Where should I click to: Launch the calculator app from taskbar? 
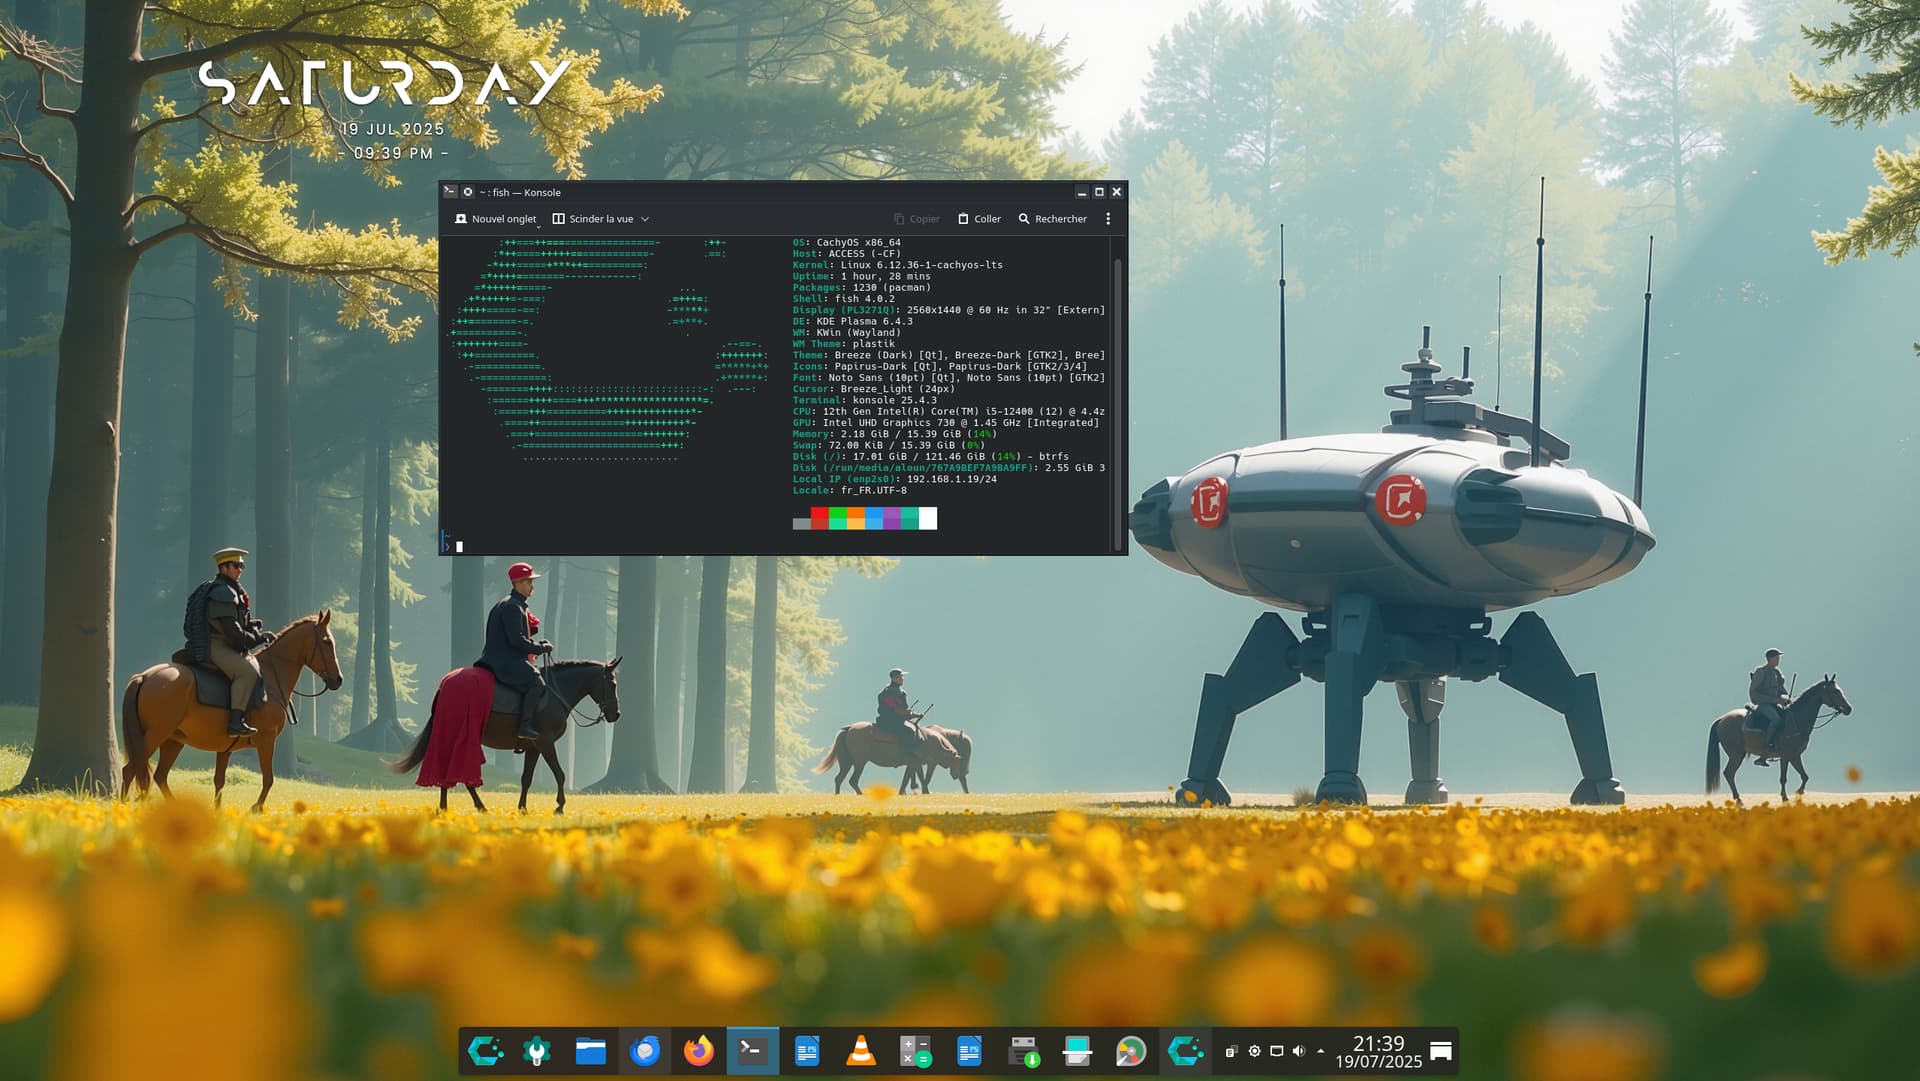point(914,1051)
